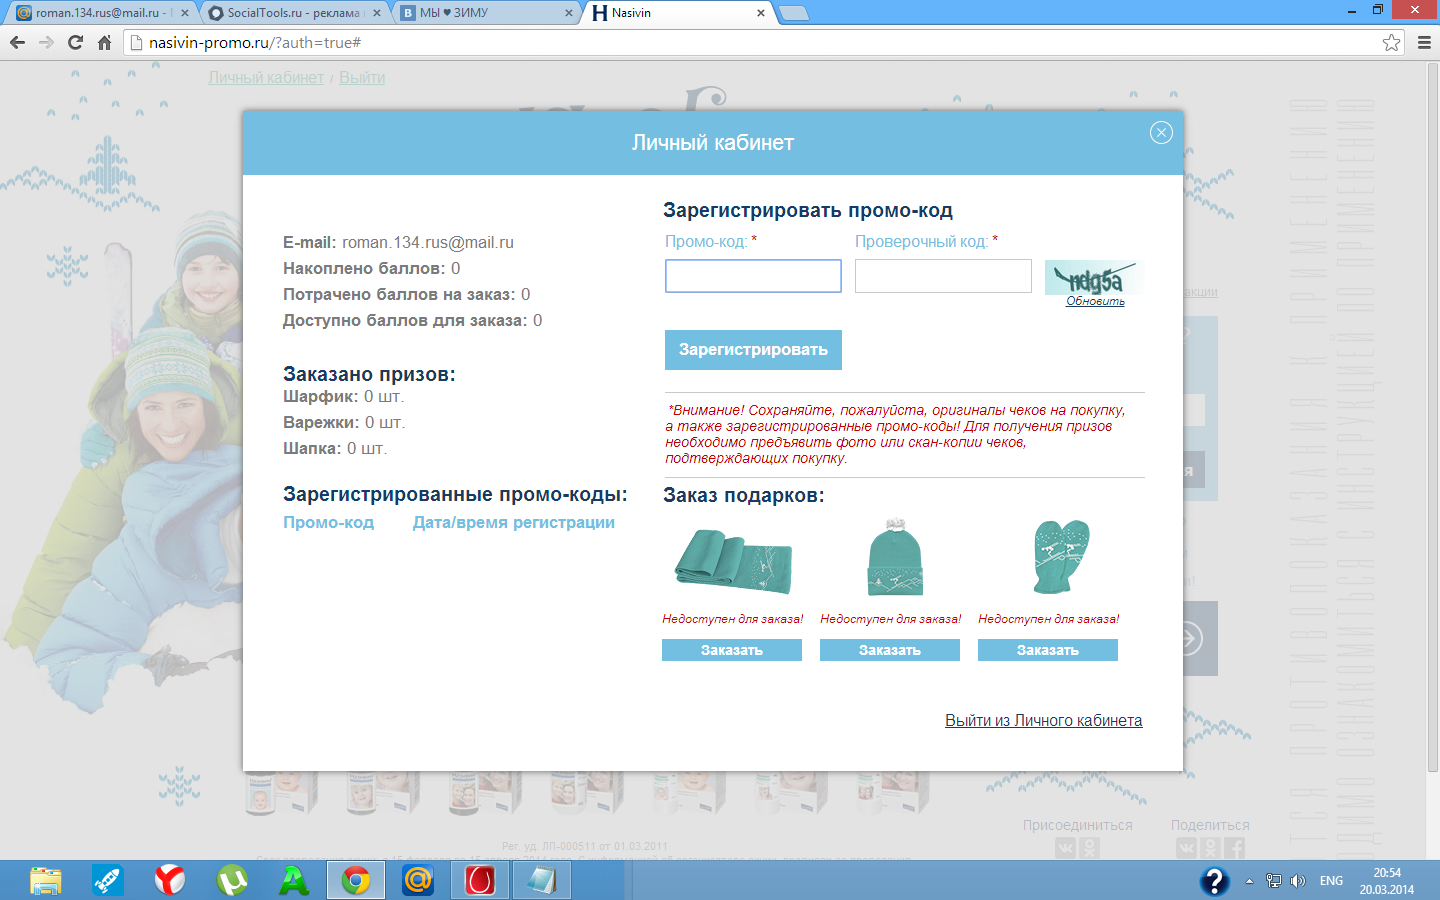Order the mittens with its Заказать button
Screen dimensions: 1440x900
pyautogui.click(x=1048, y=650)
